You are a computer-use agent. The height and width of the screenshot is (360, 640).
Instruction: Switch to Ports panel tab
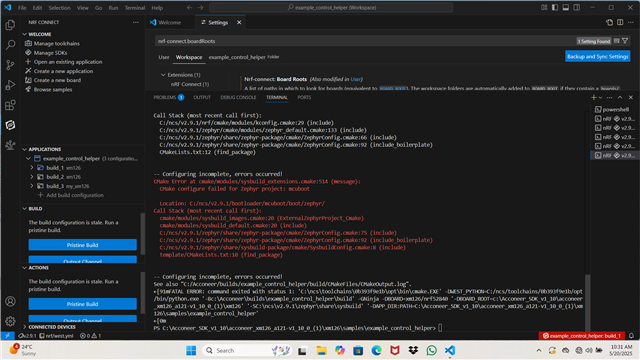[304, 97]
